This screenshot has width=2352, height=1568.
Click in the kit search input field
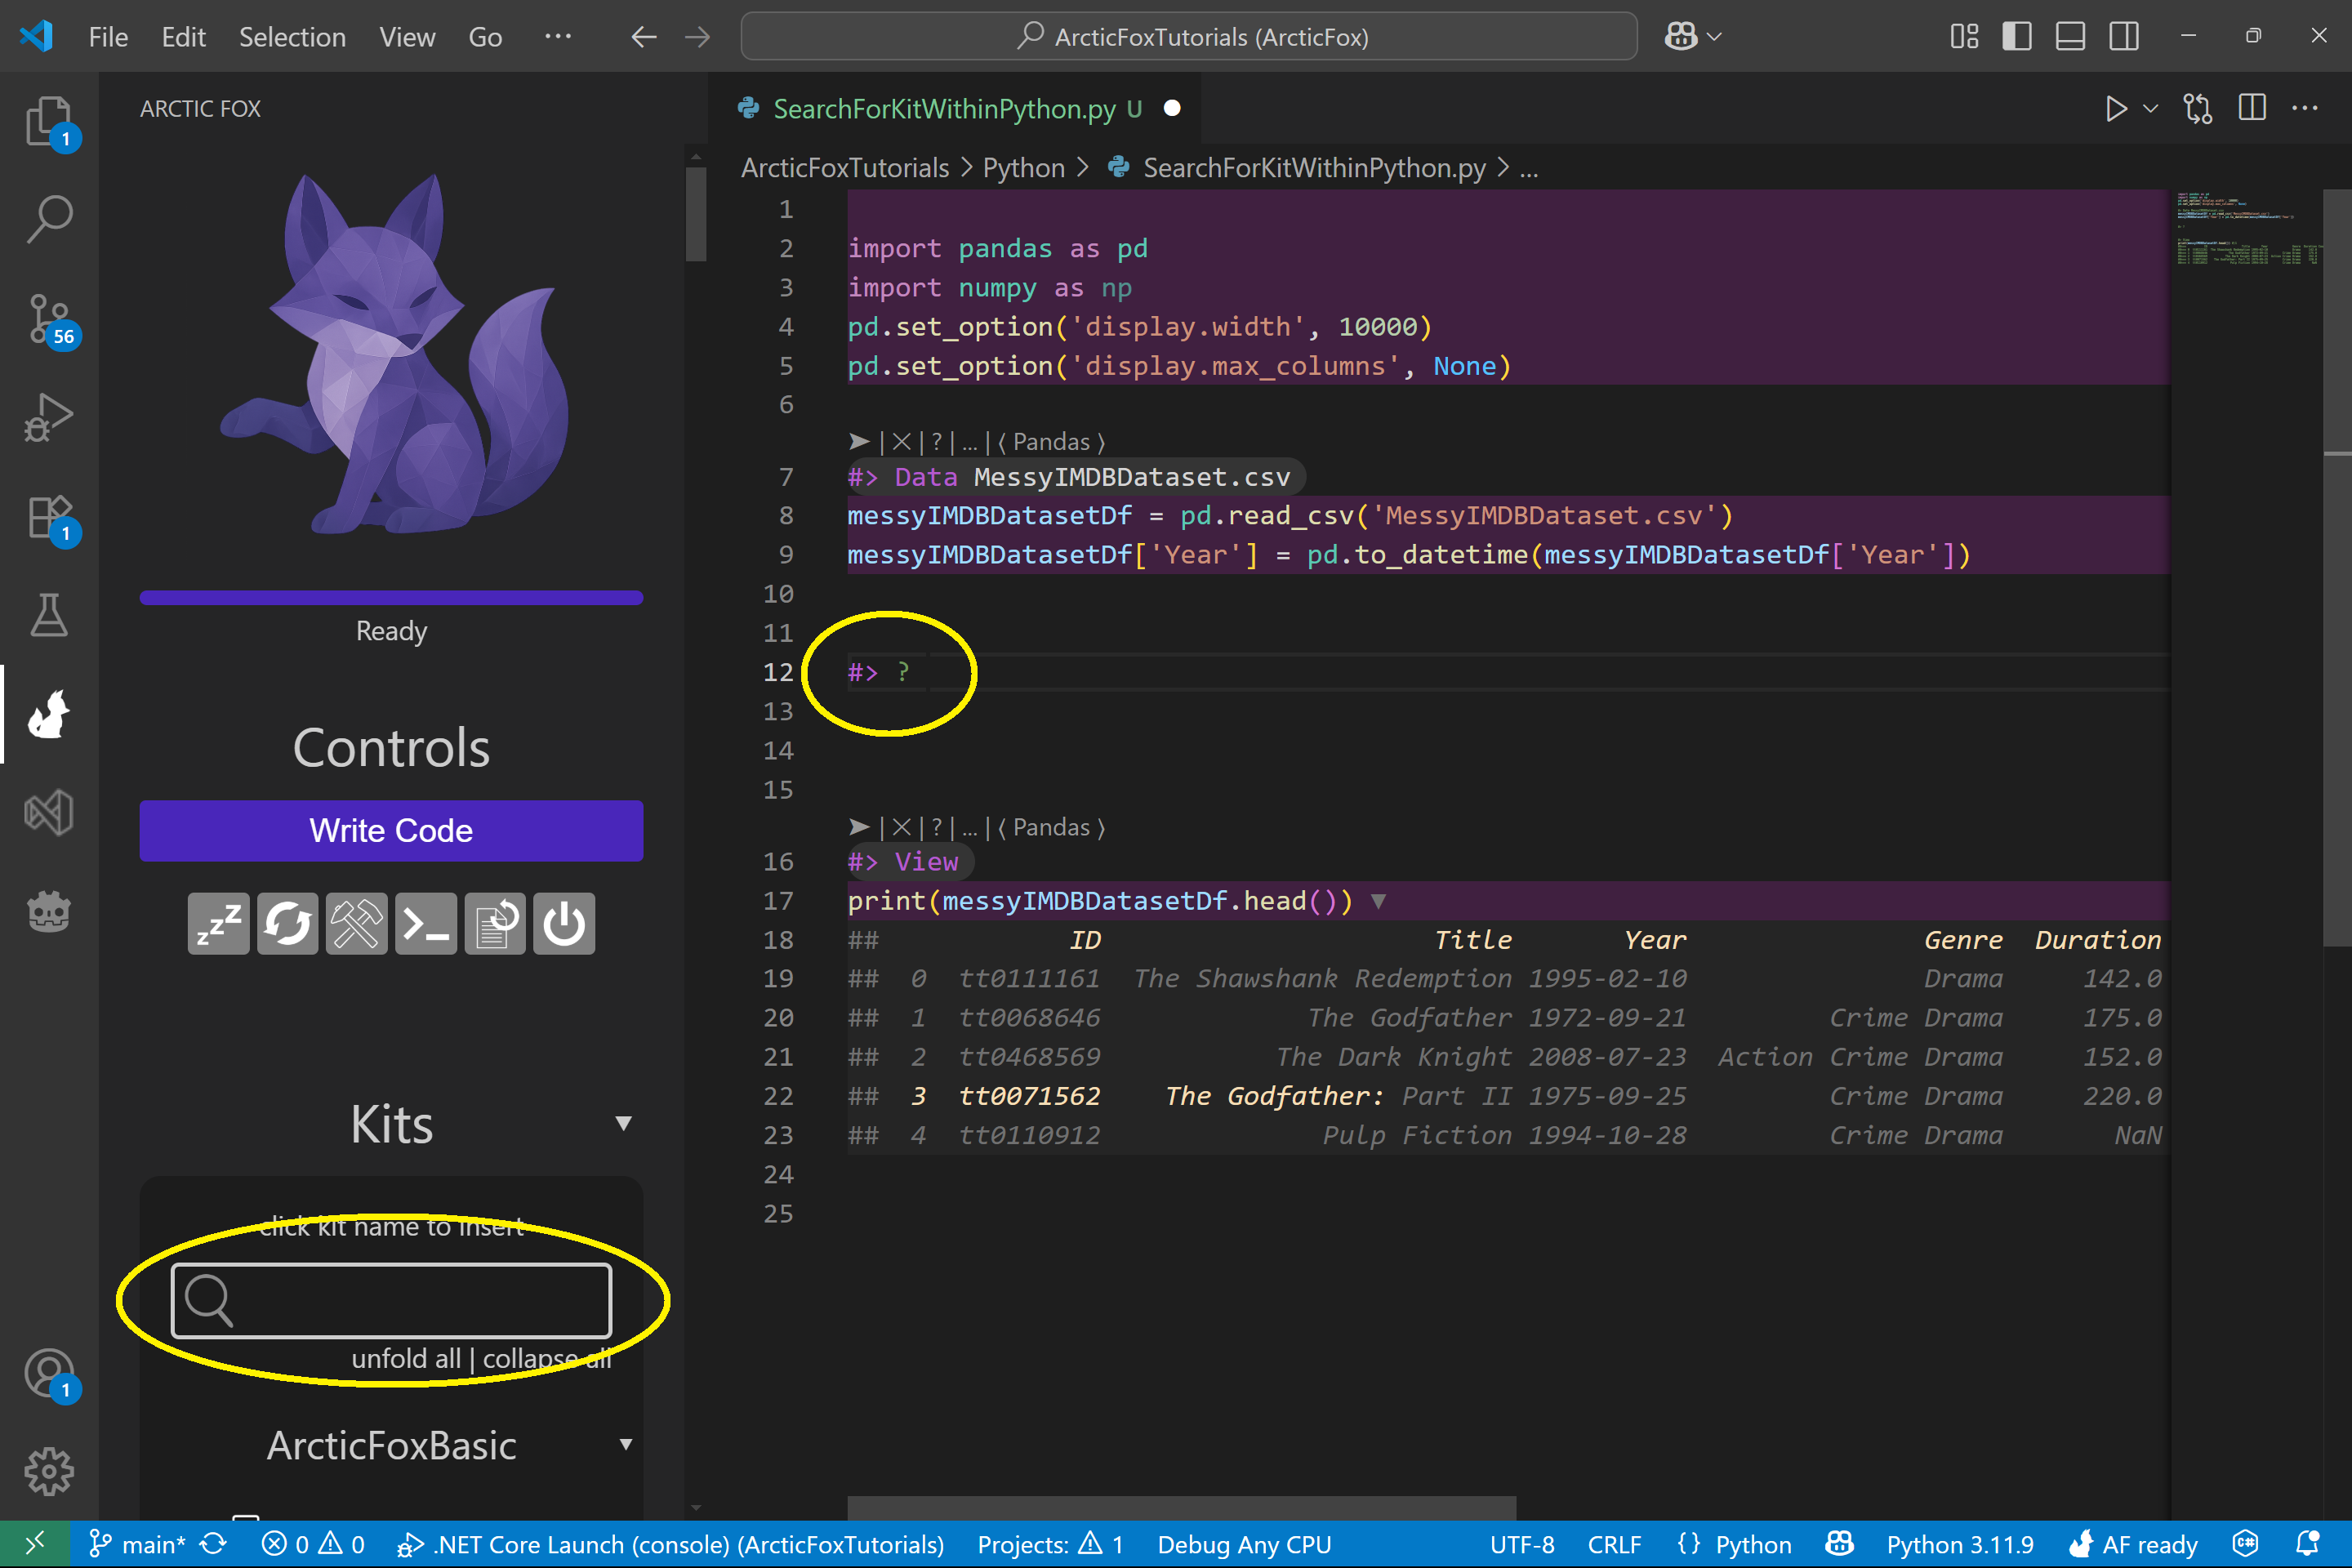click(x=391, y=1300)
